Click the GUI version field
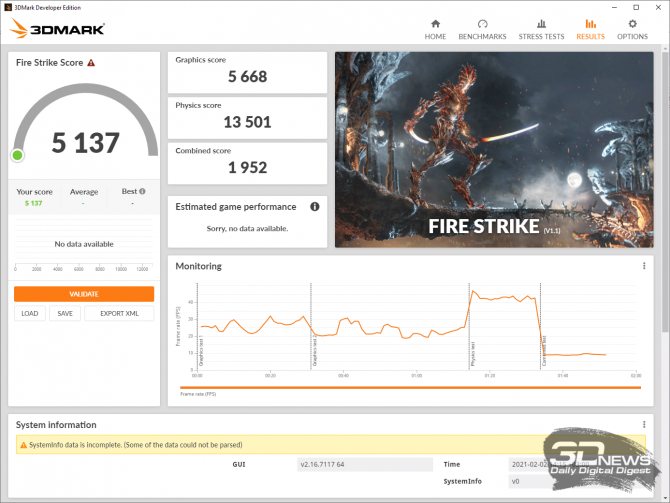670x503 pixels. click(365, 465)
